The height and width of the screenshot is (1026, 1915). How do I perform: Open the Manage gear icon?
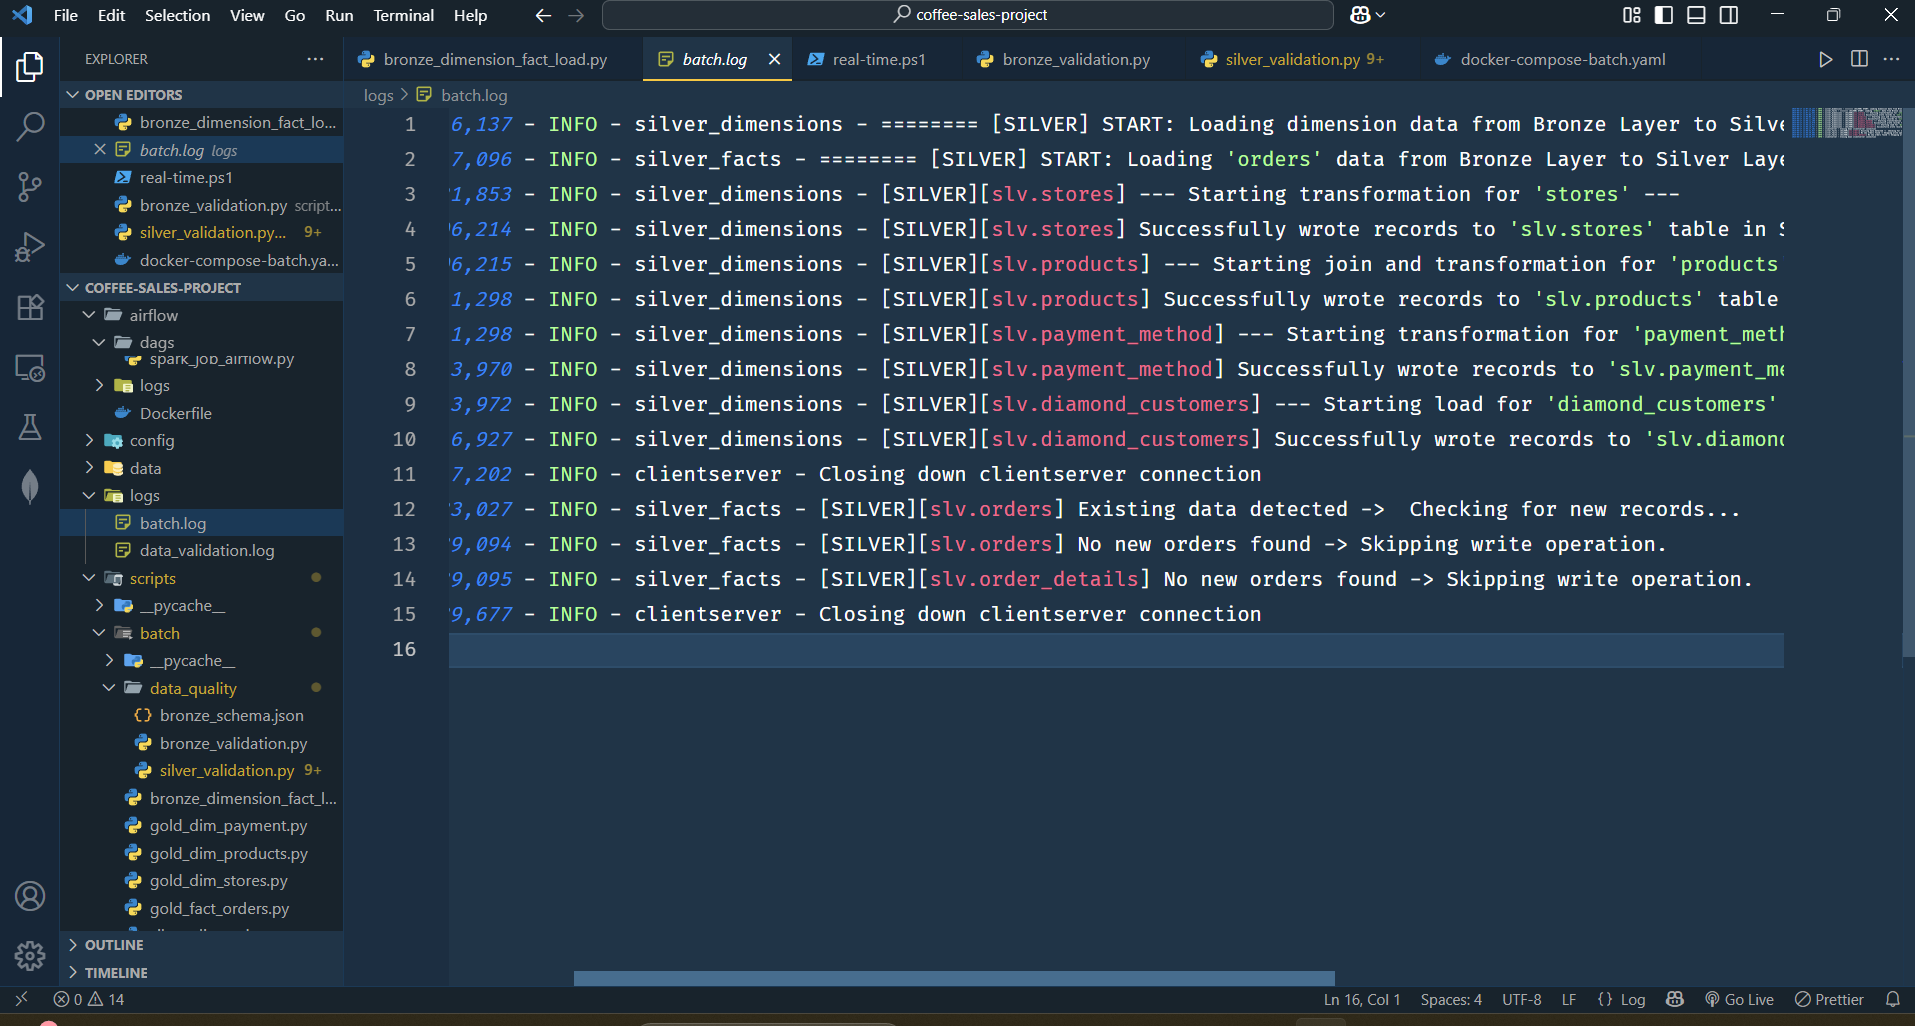click(x=30, y=956)
